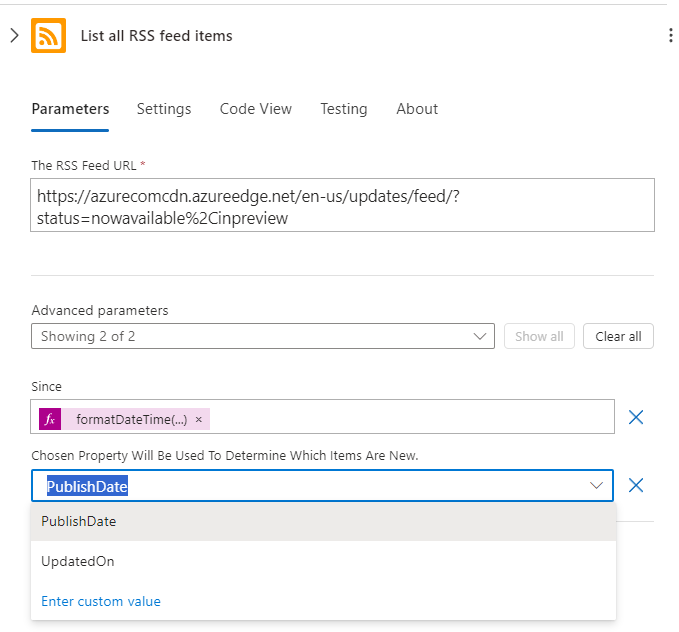The width and height of the screenshot is (679, 632).
Task: Go to the Testing tab
Action: pos(343,109)
